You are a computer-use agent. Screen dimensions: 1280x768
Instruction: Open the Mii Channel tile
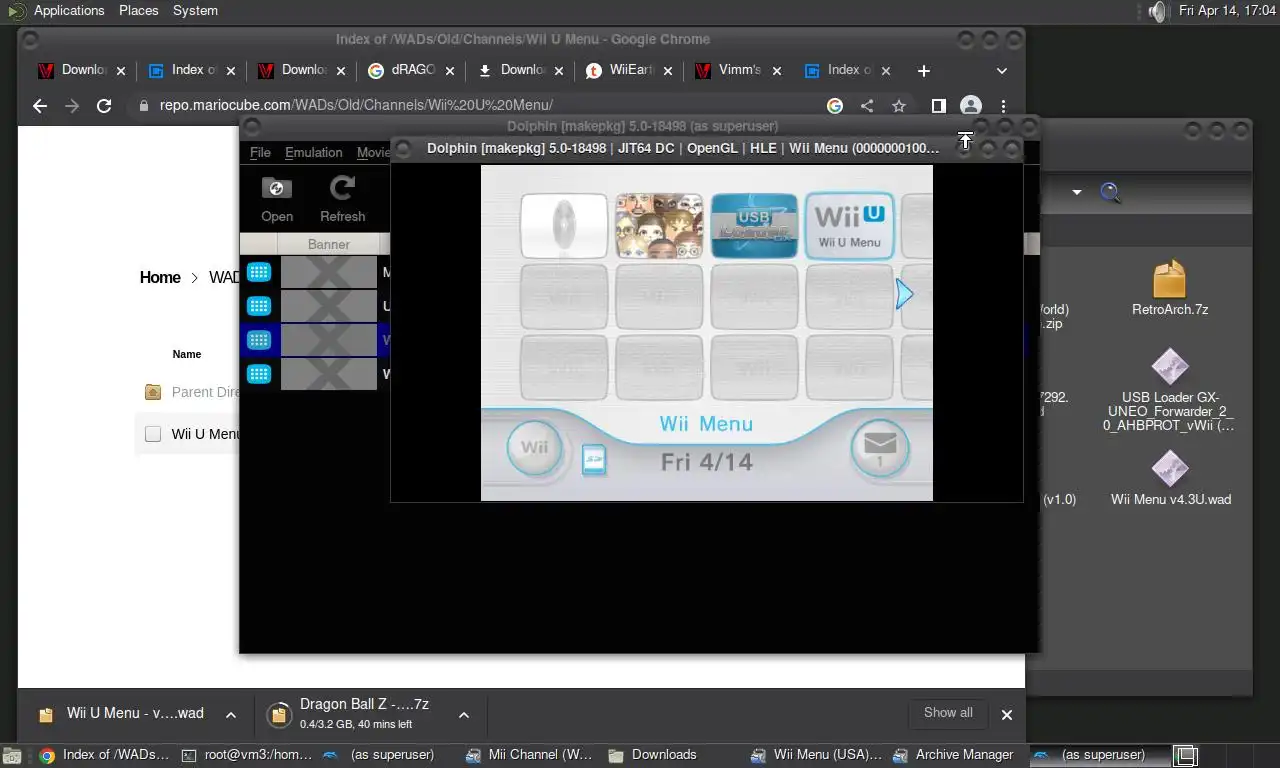[x=659, y=226]
